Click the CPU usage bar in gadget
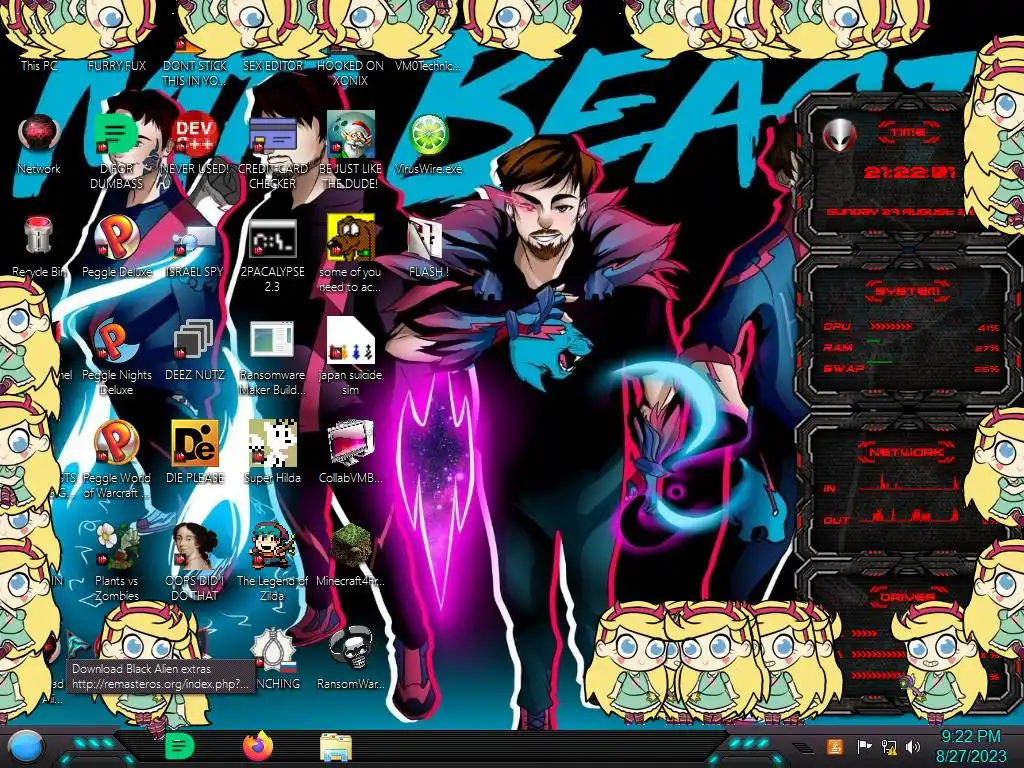 pos(892,326)
